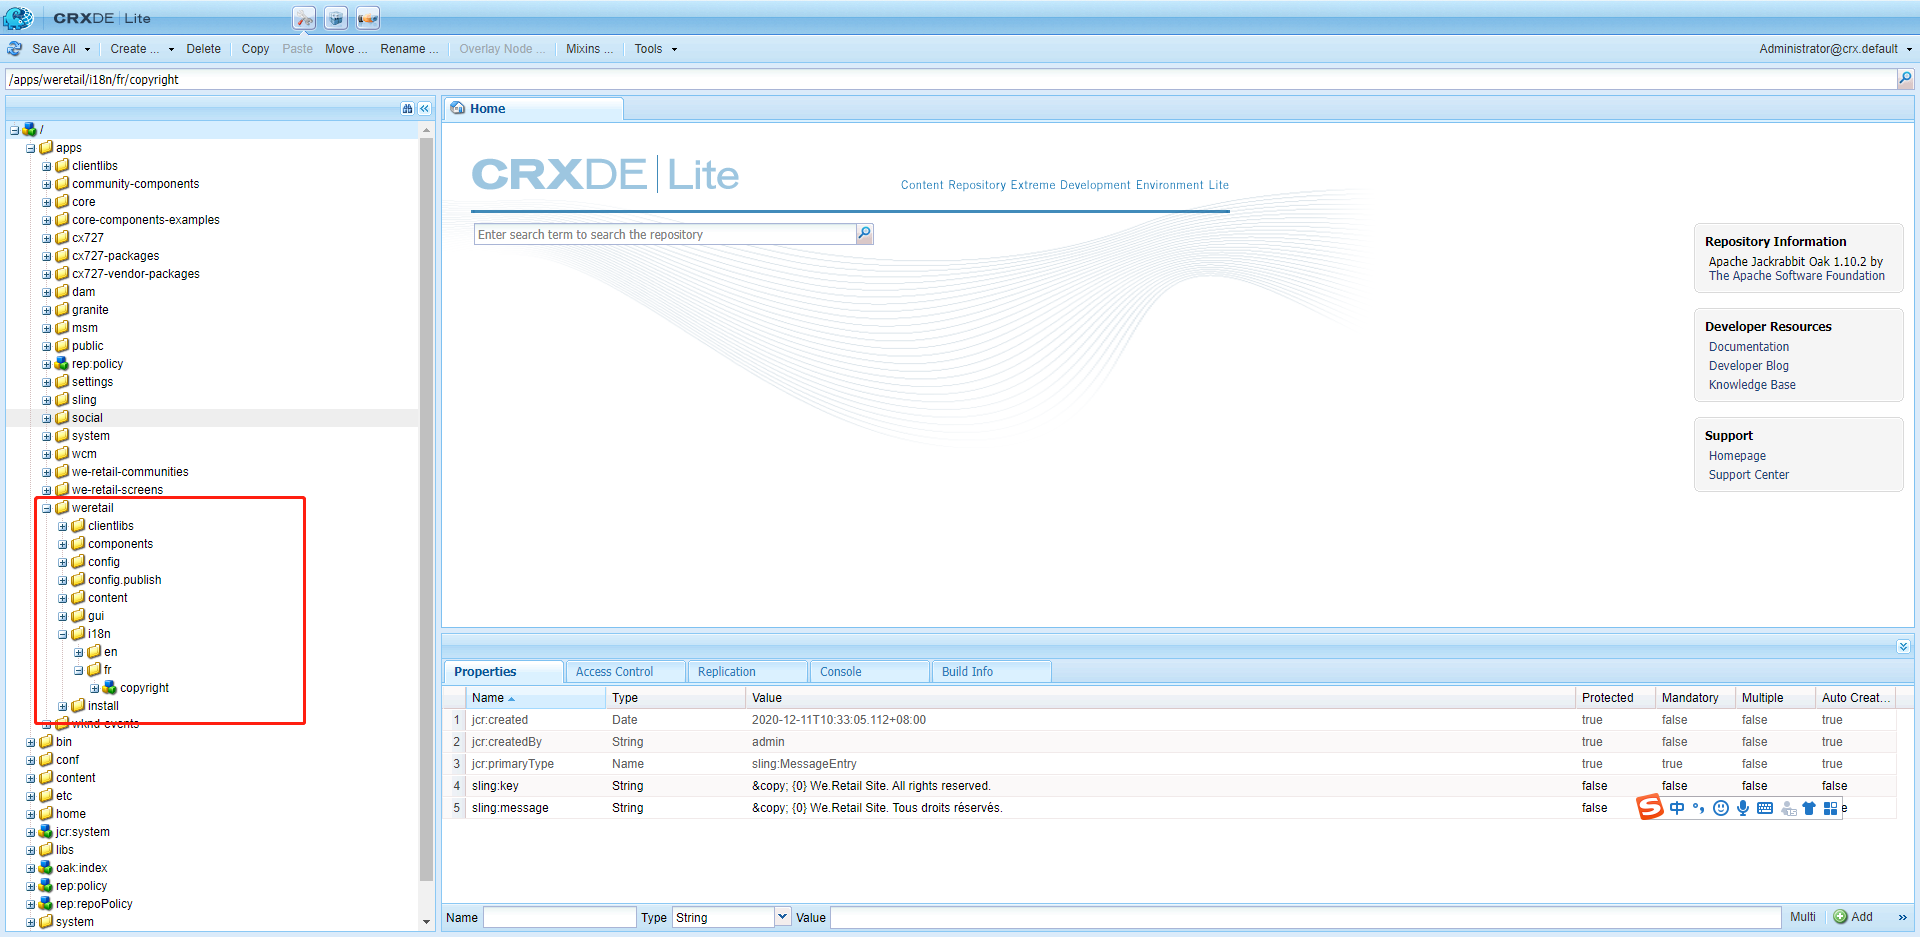Open the Package Share icon in the header
The image size is (1920, 937).
pyautogui.click(x=368, y=18)
